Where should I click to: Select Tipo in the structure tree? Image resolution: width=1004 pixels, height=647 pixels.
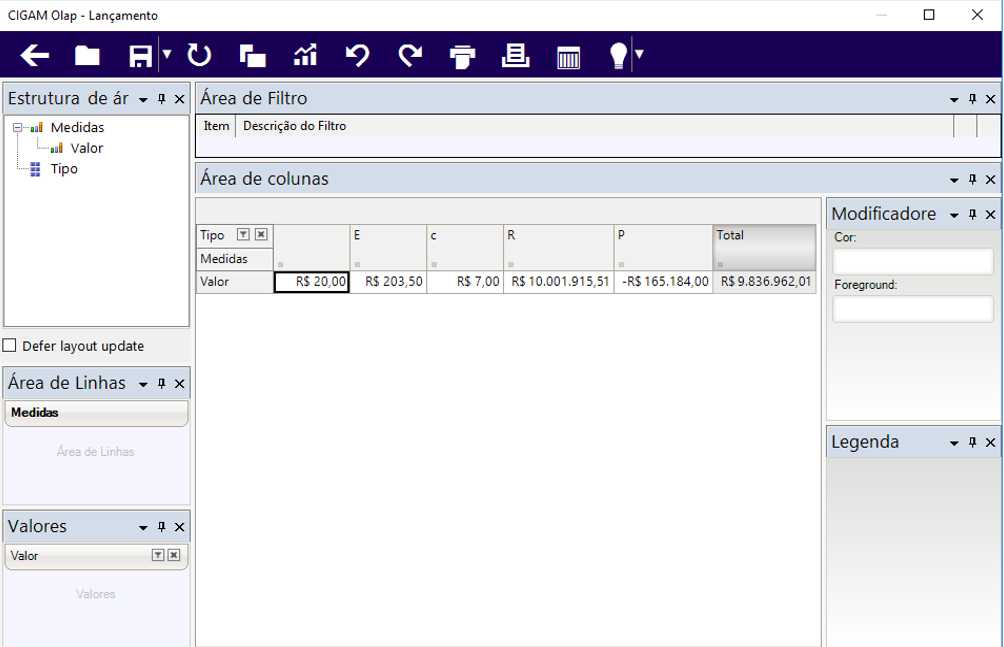click(x=64, y=168)
